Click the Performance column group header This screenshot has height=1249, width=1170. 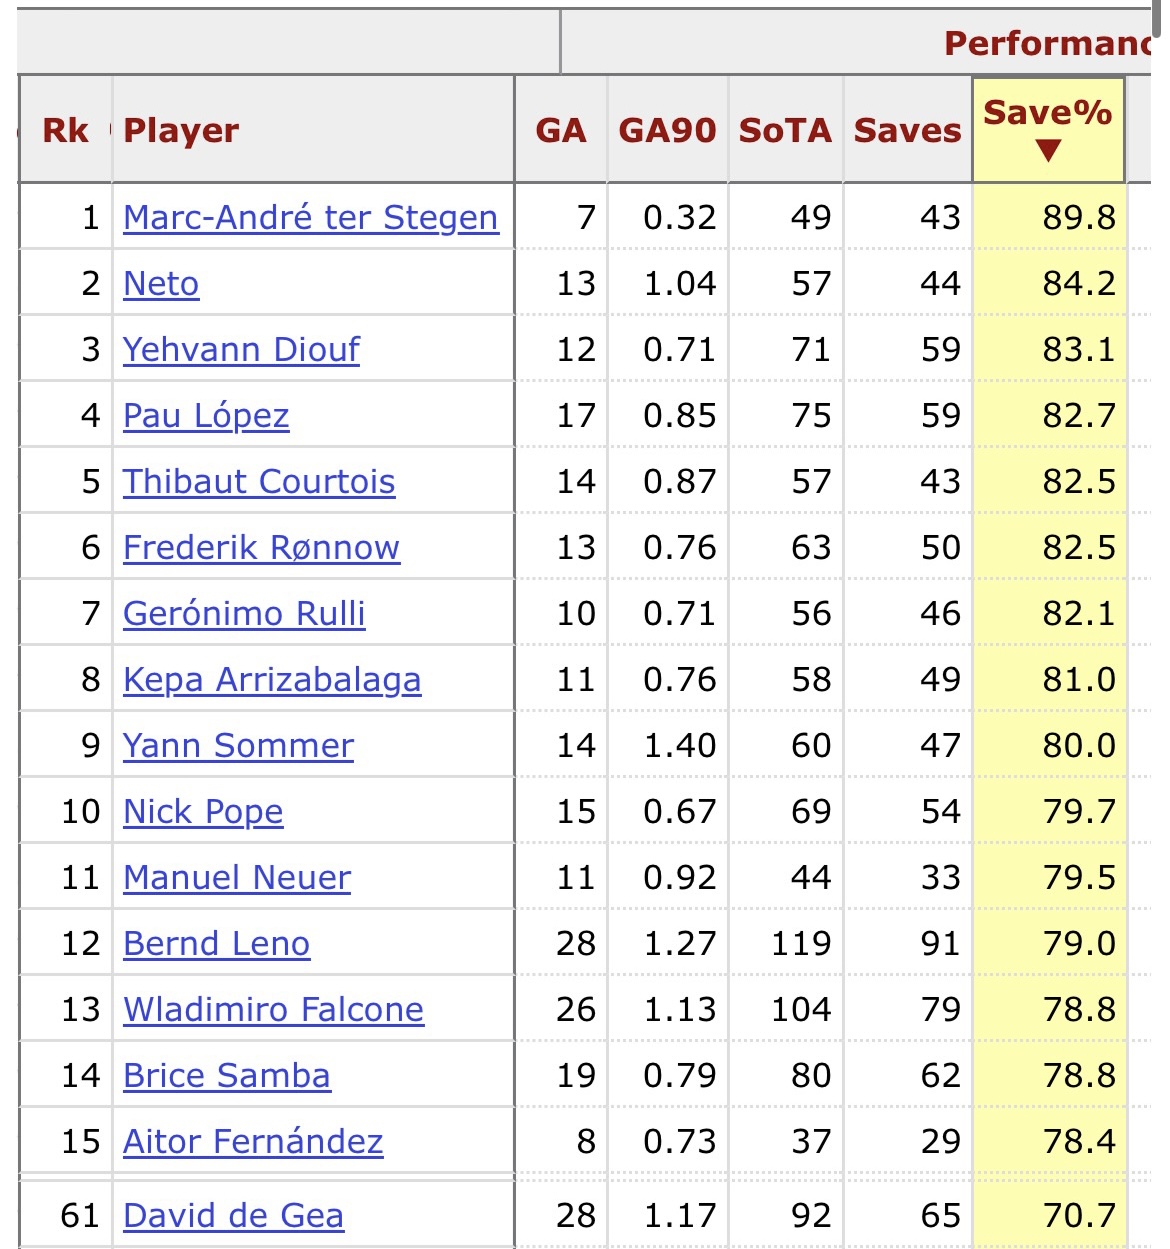tap(1045, 43)
